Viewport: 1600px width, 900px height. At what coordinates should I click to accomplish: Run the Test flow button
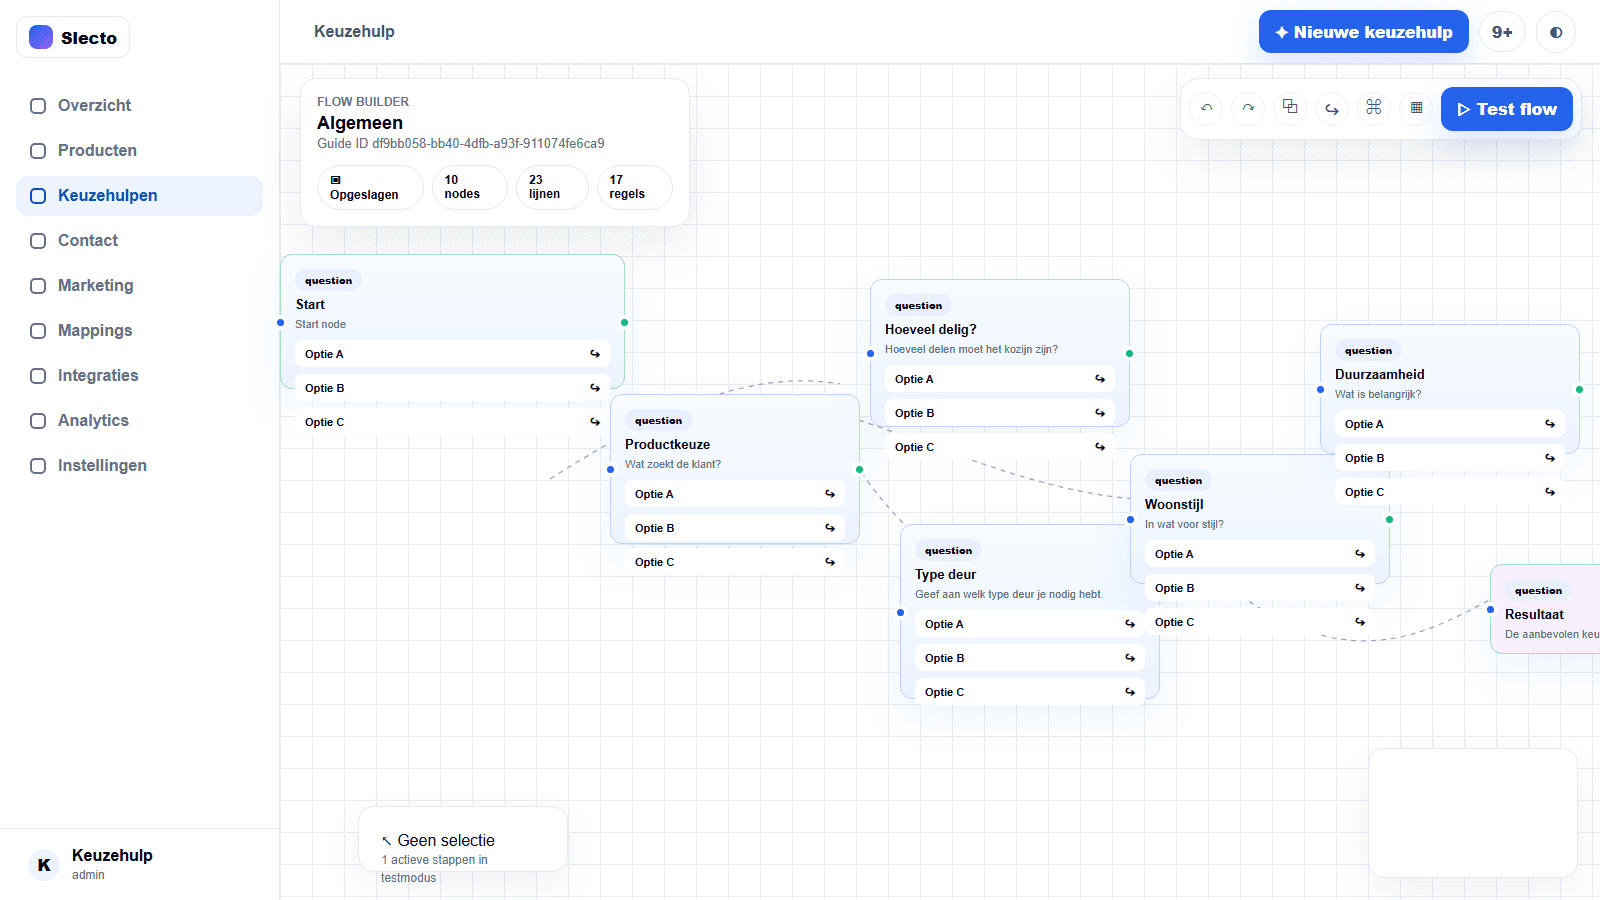[x=1506, y=109]
